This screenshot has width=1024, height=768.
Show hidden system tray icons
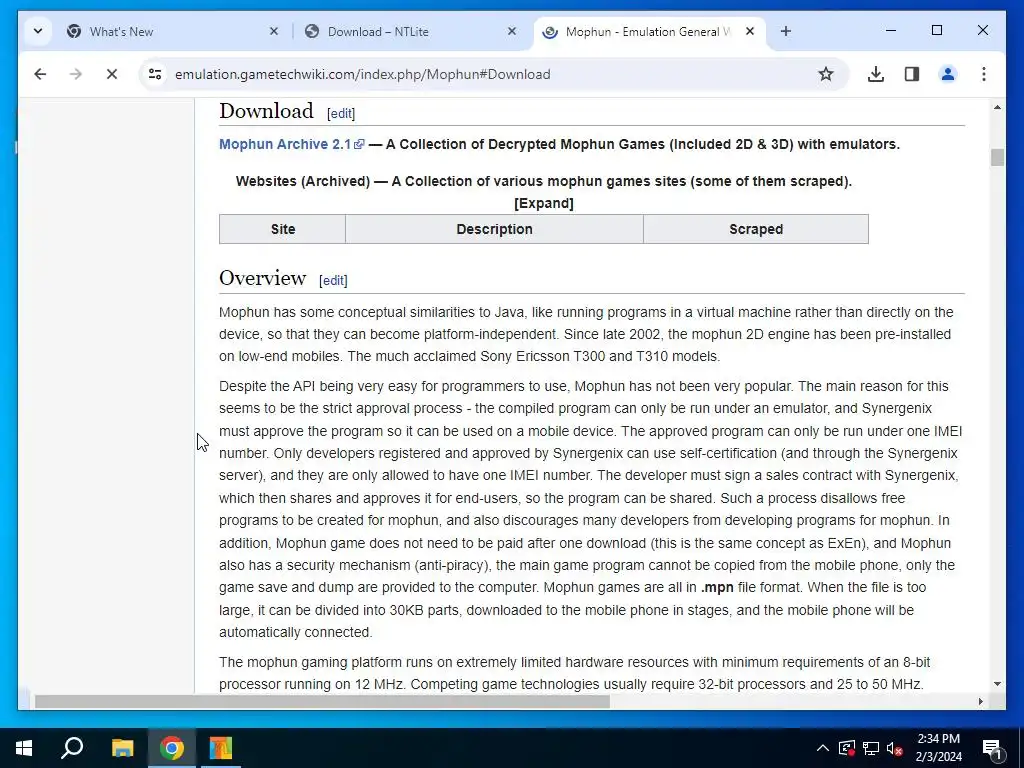click(823, 748)
